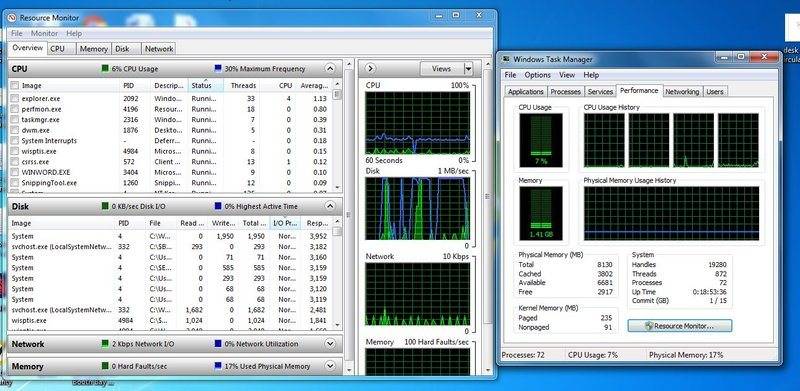Tick the select-all checkbox beside Image header
The image size is (800, 391).
pos(15,86)
